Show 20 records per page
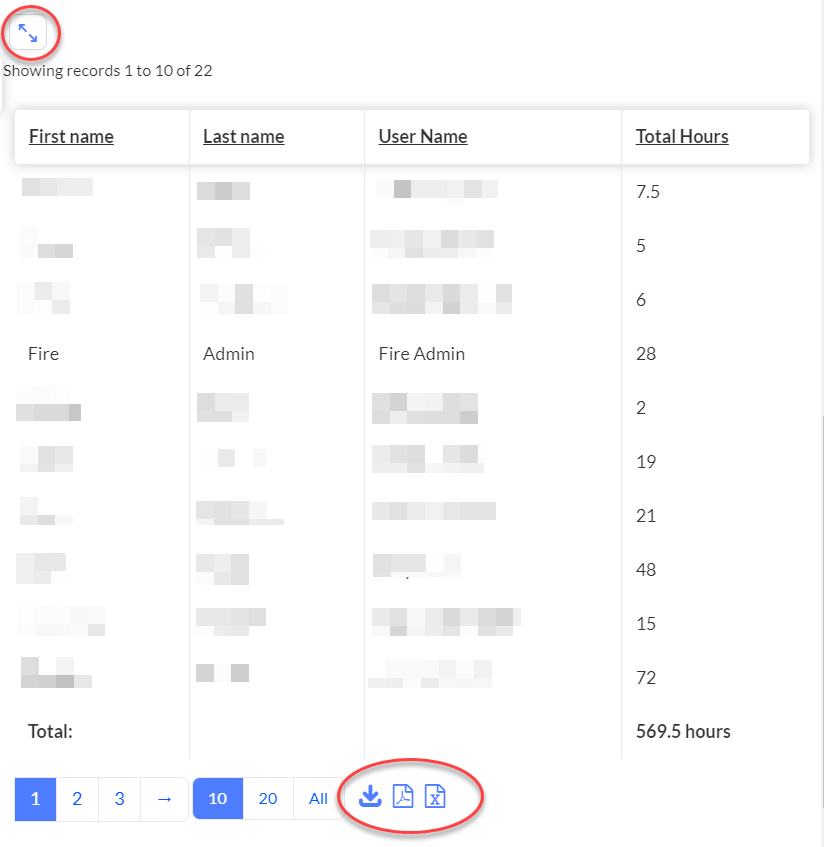This screenshot has height=847, width=824. 268,799
